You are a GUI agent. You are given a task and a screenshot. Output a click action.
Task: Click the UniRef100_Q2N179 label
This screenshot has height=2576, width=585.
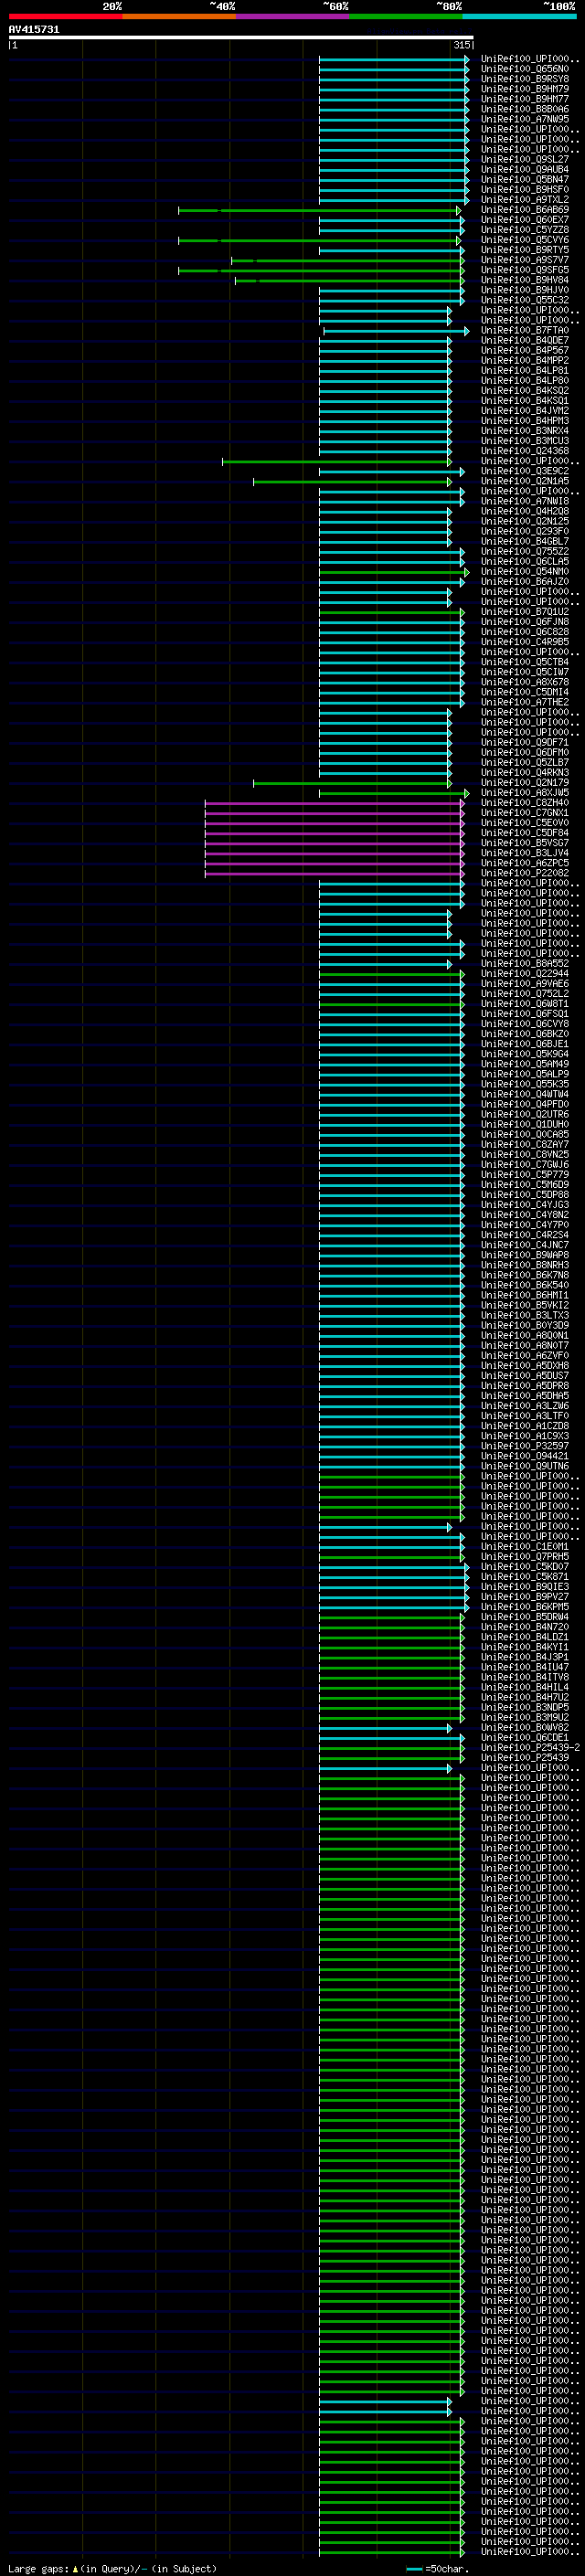click(525, 782)
